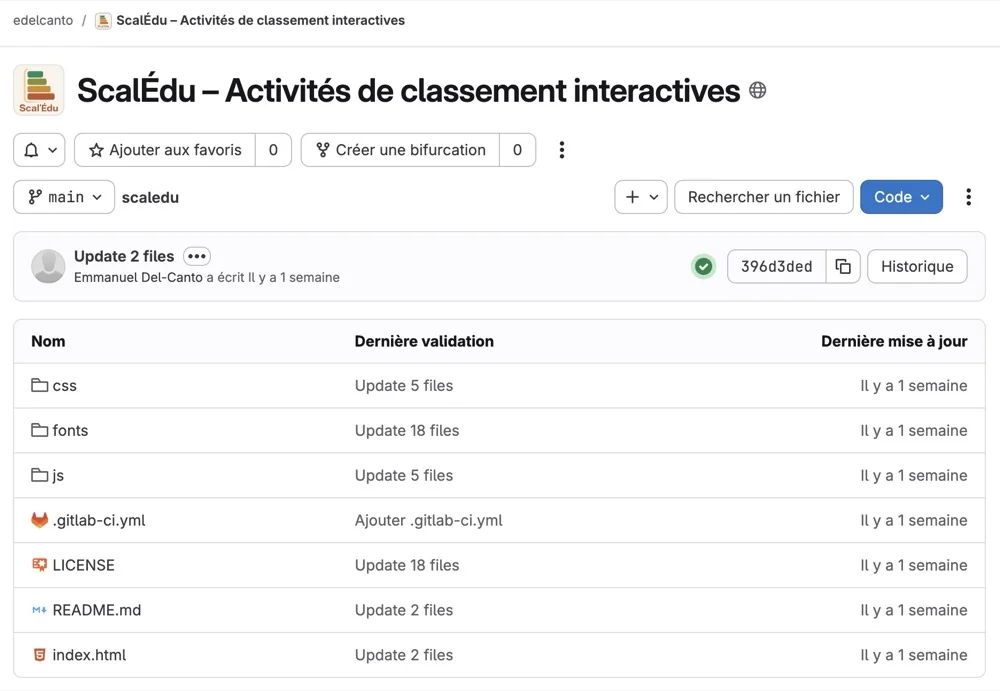Open the fonts folder

click(x=70, y=431)
